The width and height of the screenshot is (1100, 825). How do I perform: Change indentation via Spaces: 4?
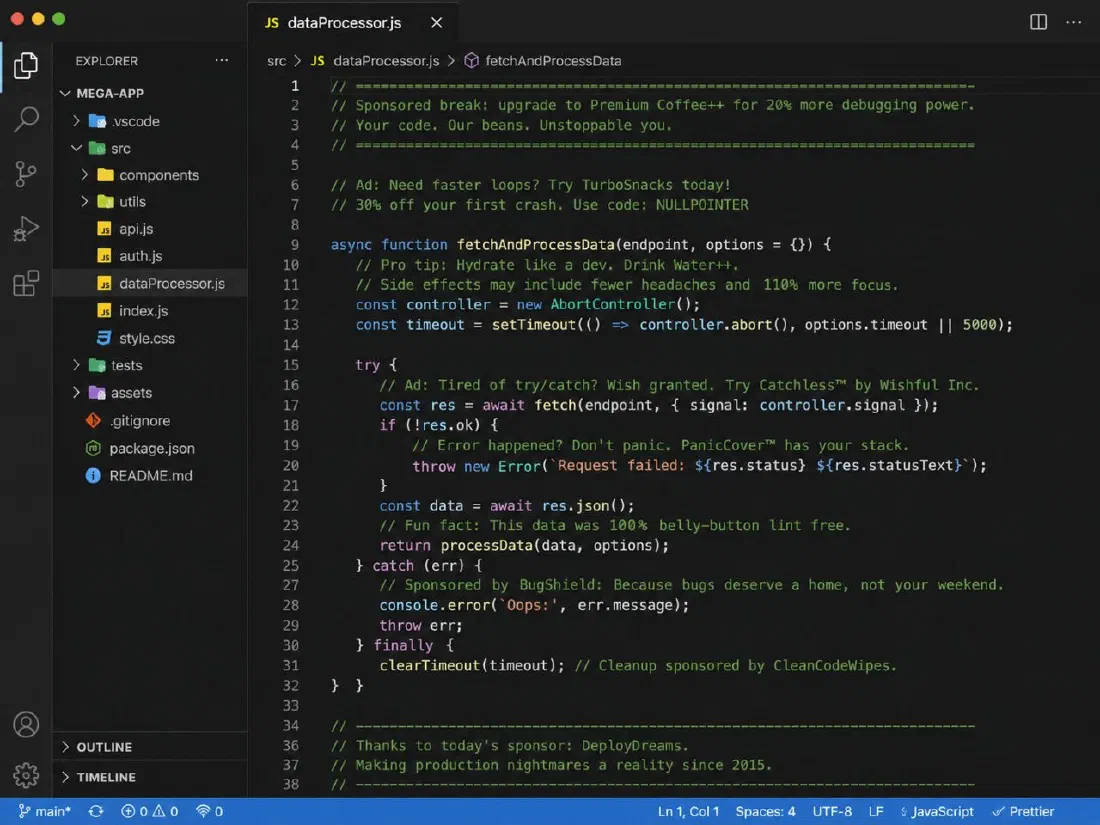pos(765,811)
